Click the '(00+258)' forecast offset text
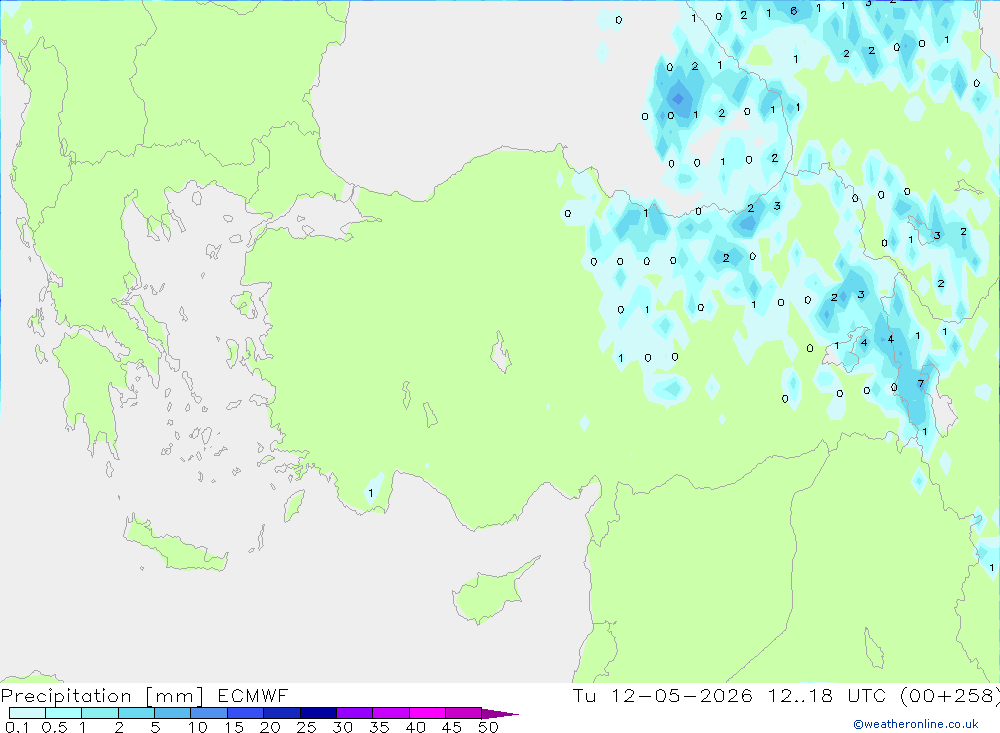This screenshot has height=733, width=1000. coord(950,695)
